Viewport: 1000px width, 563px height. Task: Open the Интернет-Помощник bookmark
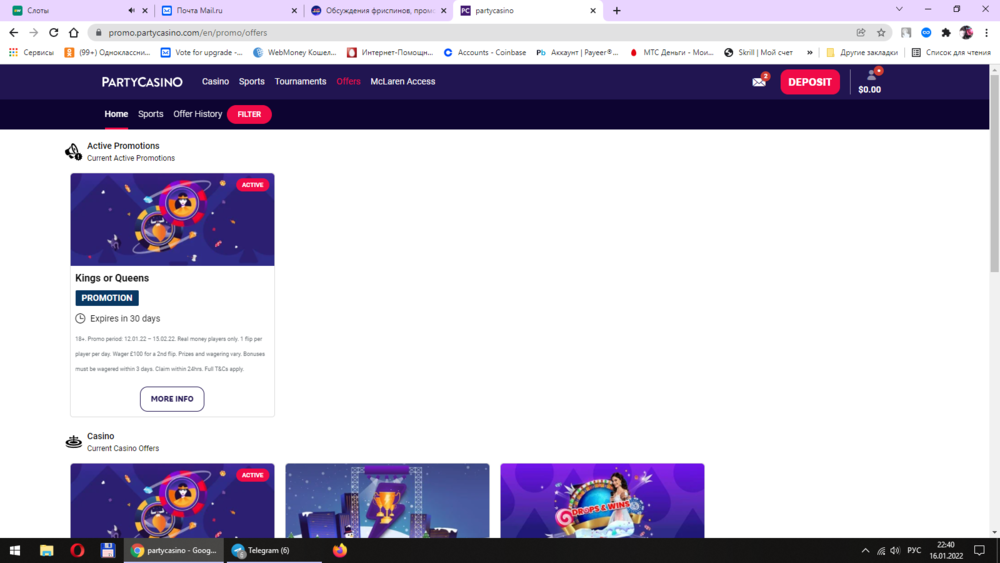pyautogui.click(x=390, y=52)
